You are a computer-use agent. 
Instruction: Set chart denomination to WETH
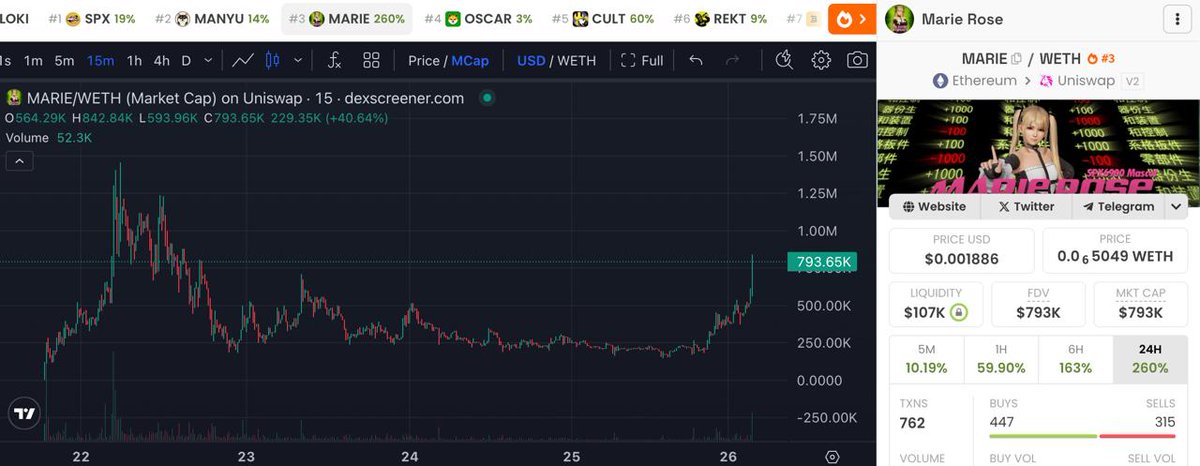pos(576,60)
